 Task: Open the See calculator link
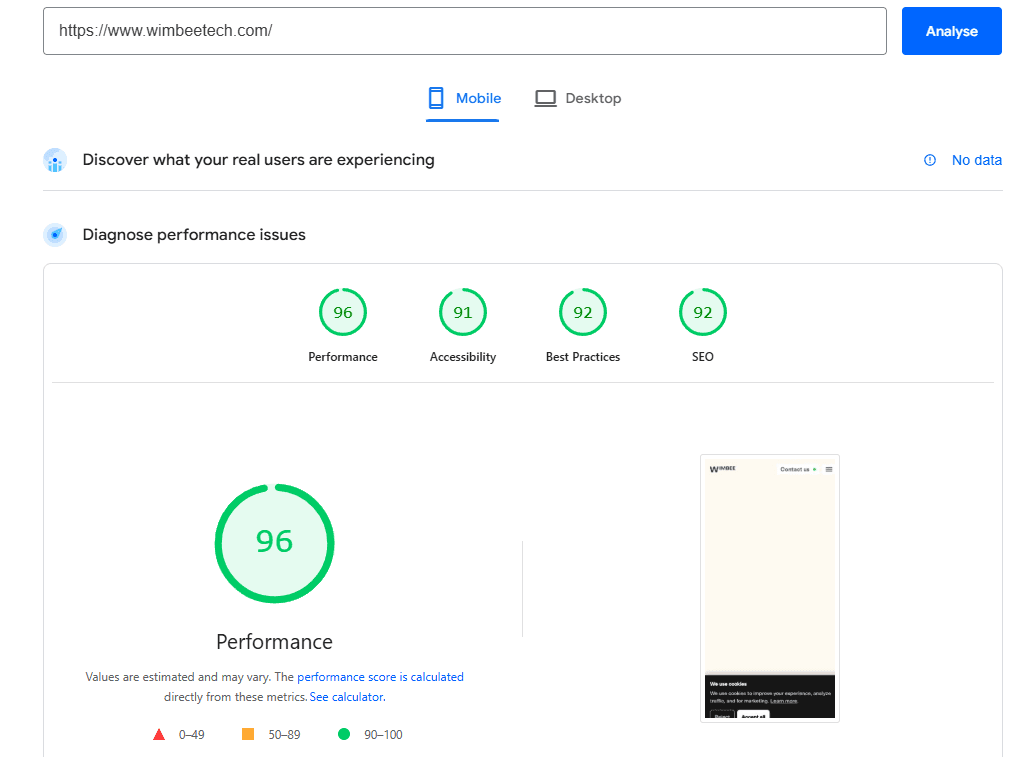[347, 696]
